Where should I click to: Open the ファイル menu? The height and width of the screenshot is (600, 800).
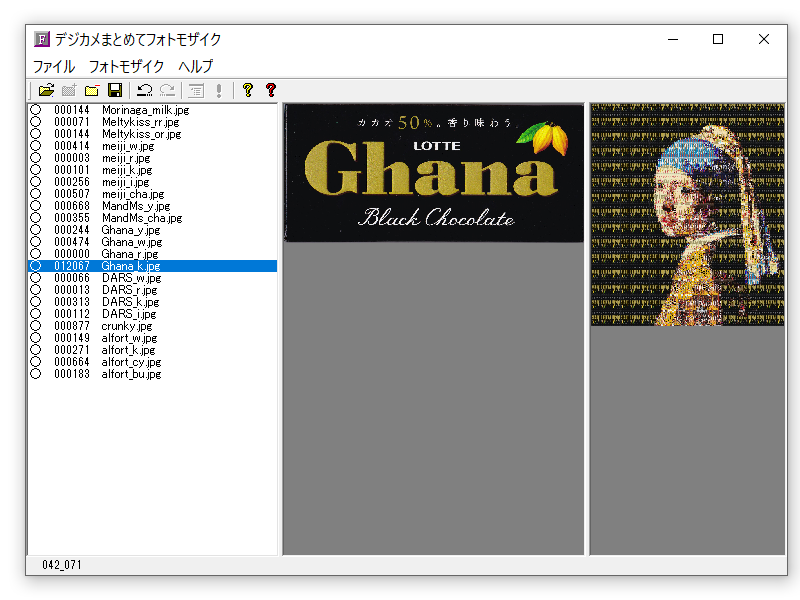[54, 66]
